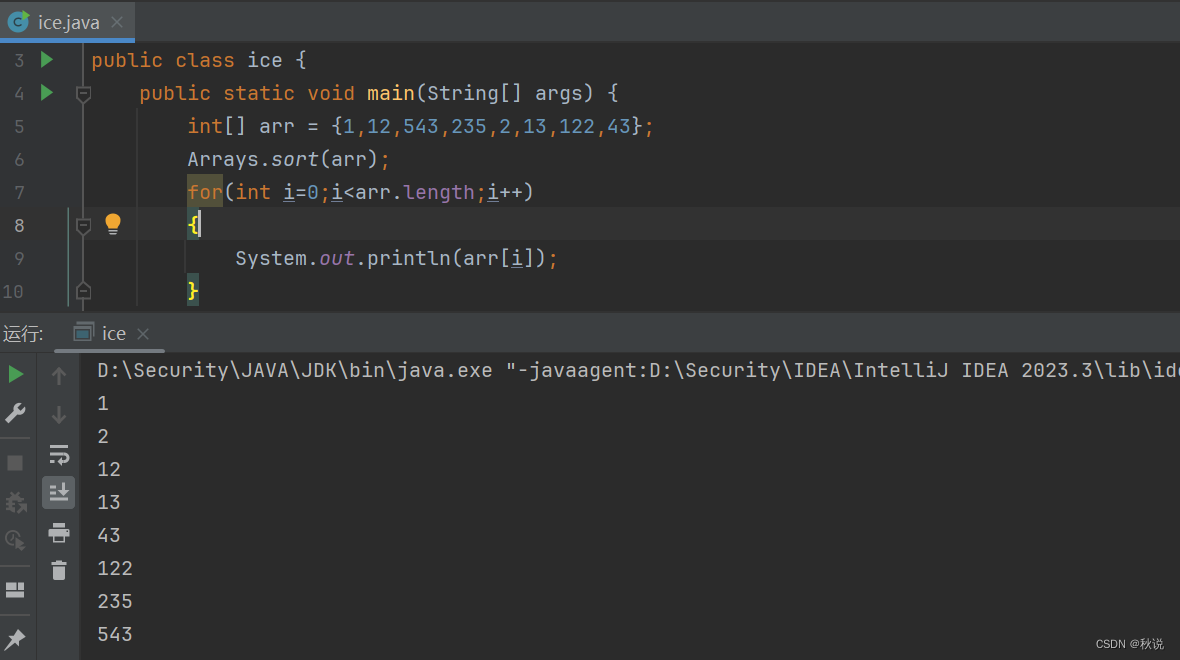Screen dimensions: 1180x660
Task: Click the 'for' keyword on line 7
Action: point(205,193)
